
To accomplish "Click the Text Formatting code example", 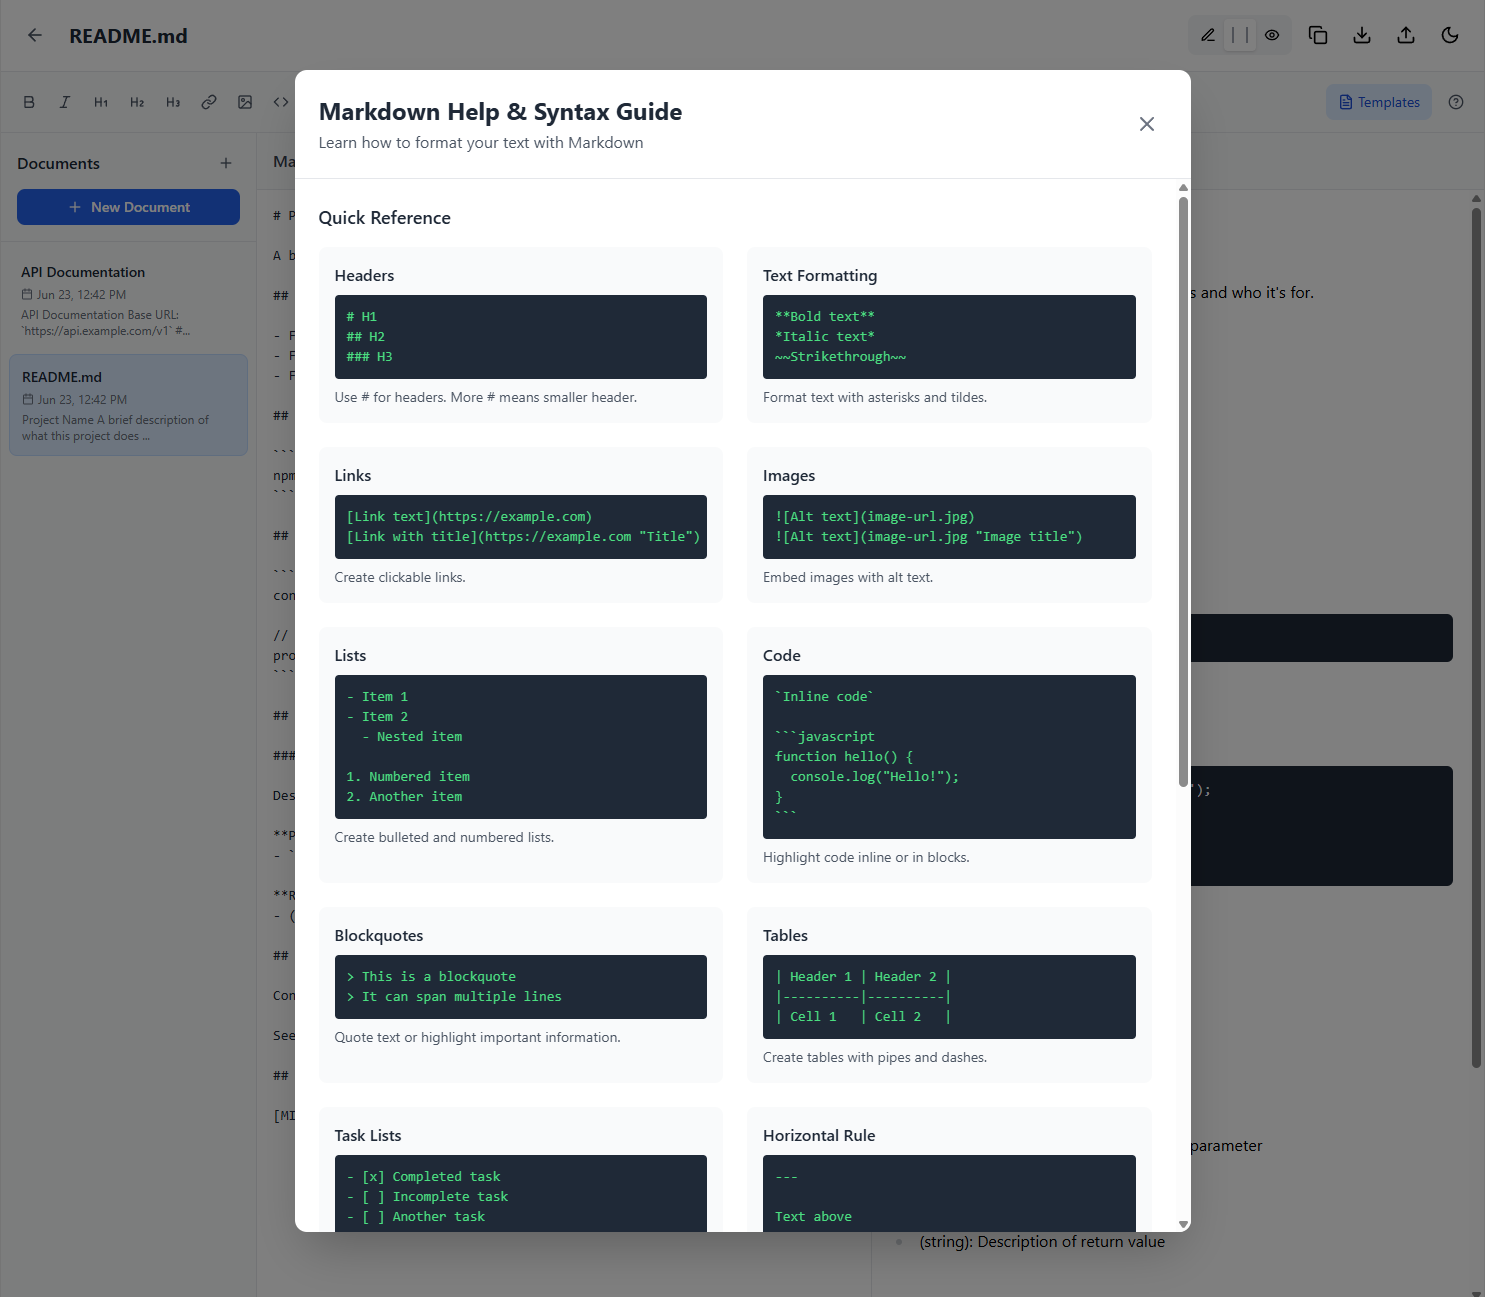I will (x=949, y=337).
